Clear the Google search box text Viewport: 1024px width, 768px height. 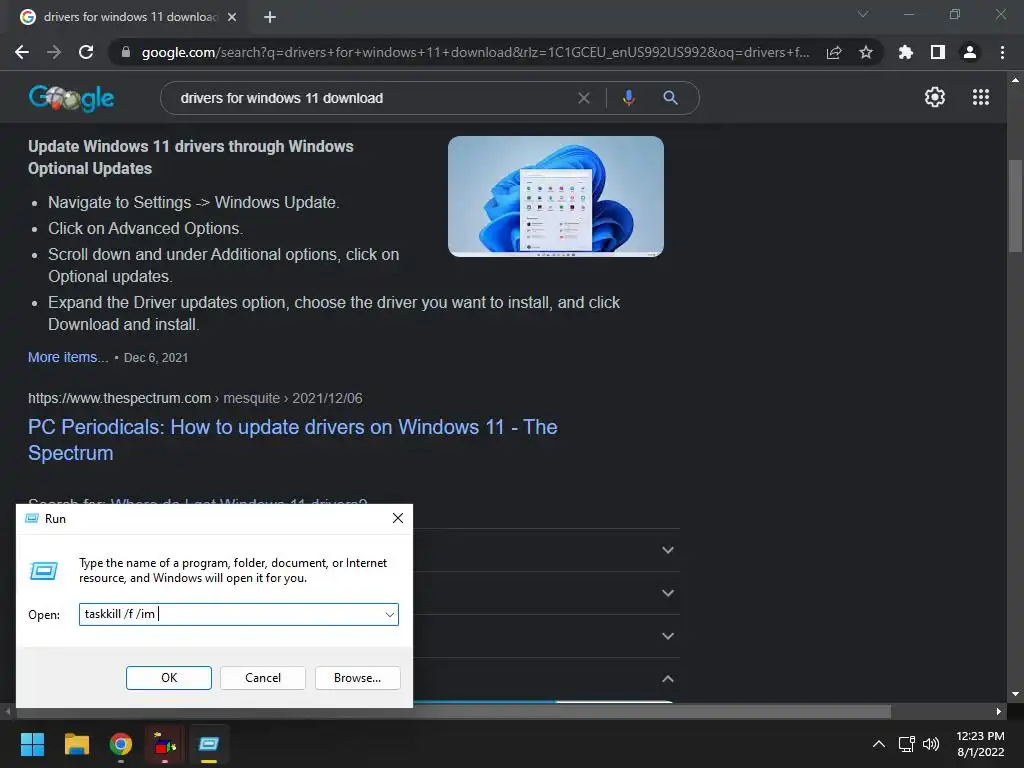pyautogui.click(x=584, y=98)
